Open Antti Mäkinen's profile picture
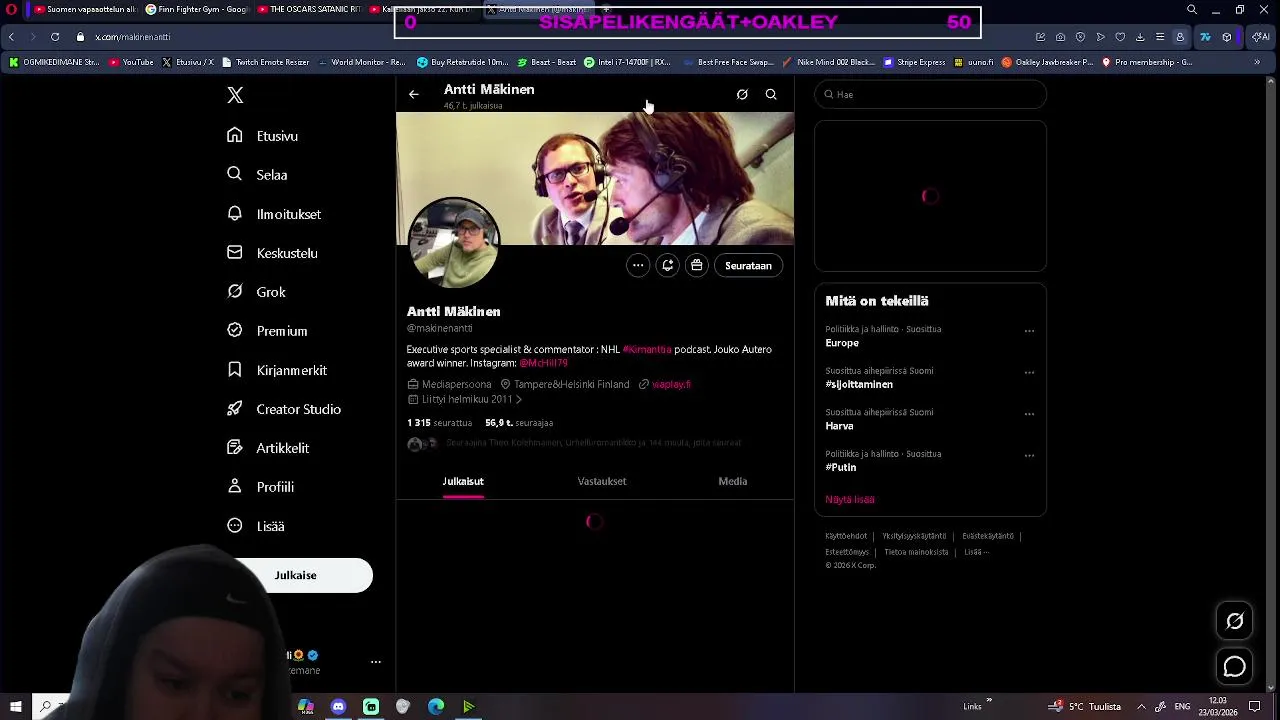Screen dimensions: 1280x720 pyautogui.click(x=454, y=242)
